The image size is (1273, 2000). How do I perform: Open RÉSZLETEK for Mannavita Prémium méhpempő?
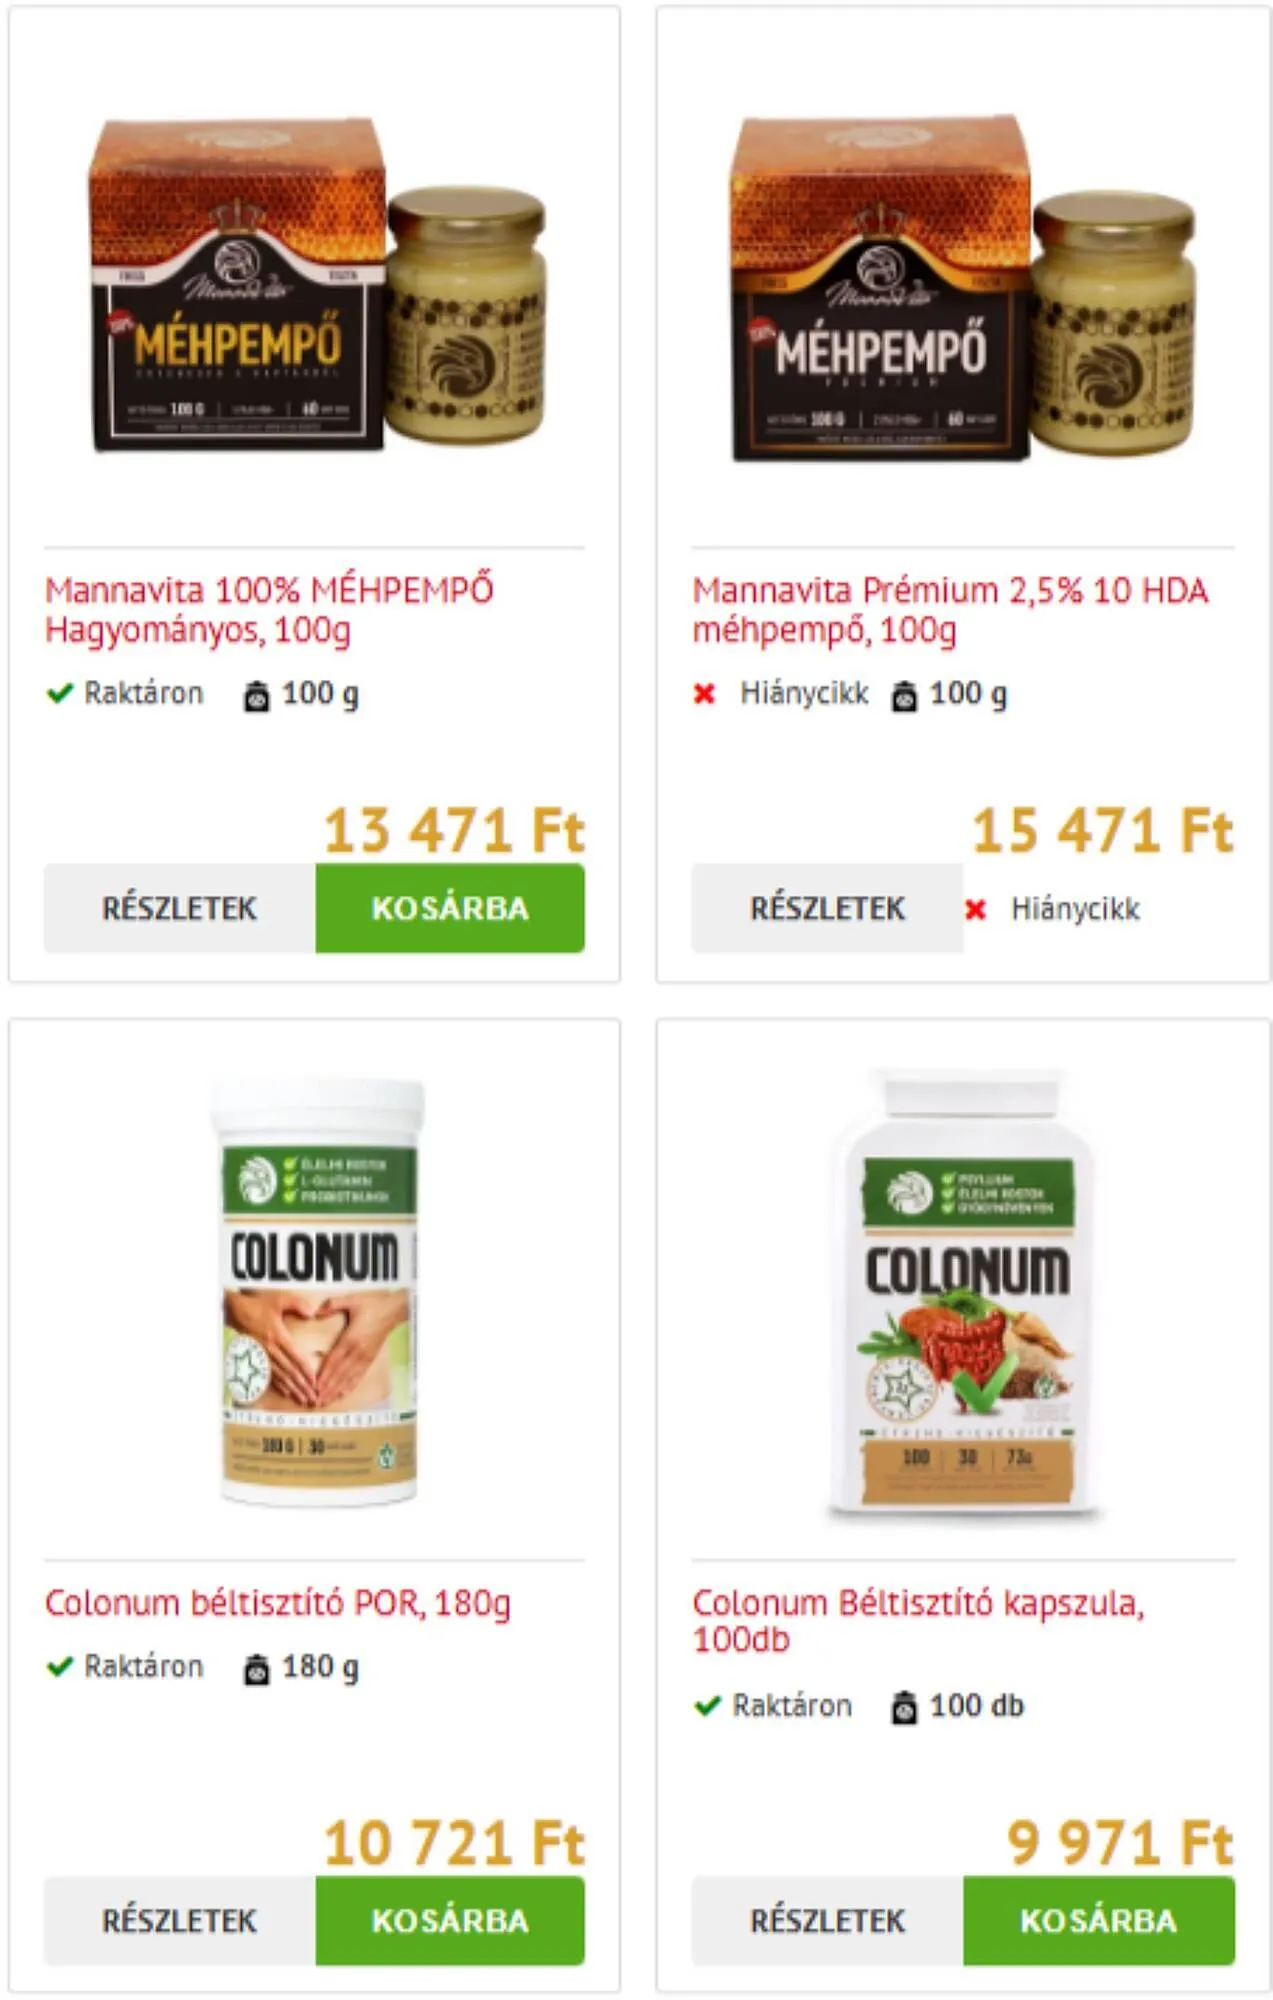(x=827, y=908)
